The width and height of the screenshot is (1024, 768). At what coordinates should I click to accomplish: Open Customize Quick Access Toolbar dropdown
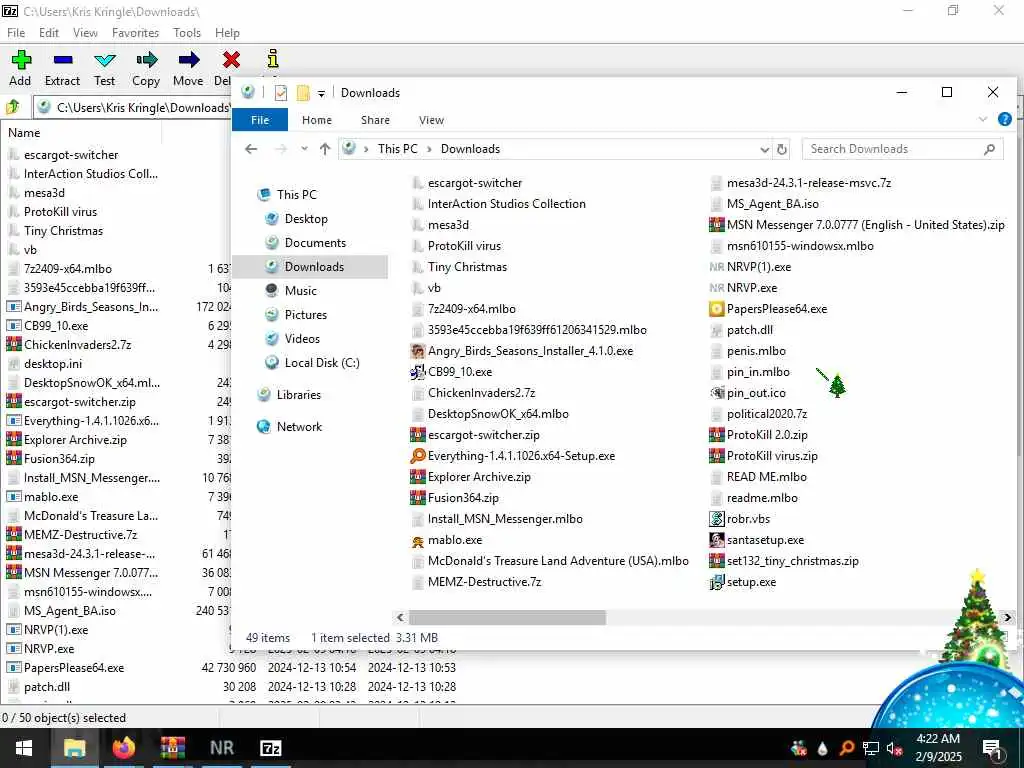click(x=321, y=93)
